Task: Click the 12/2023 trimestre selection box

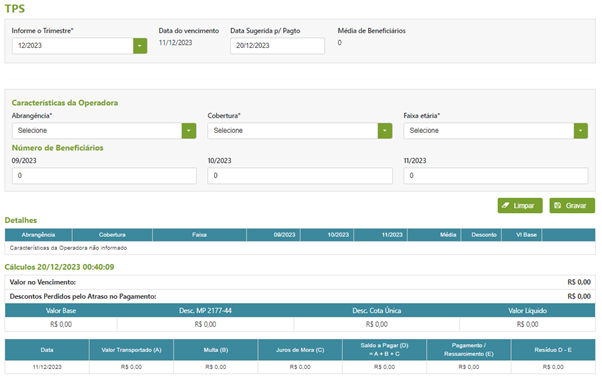Action: [73, 46]
